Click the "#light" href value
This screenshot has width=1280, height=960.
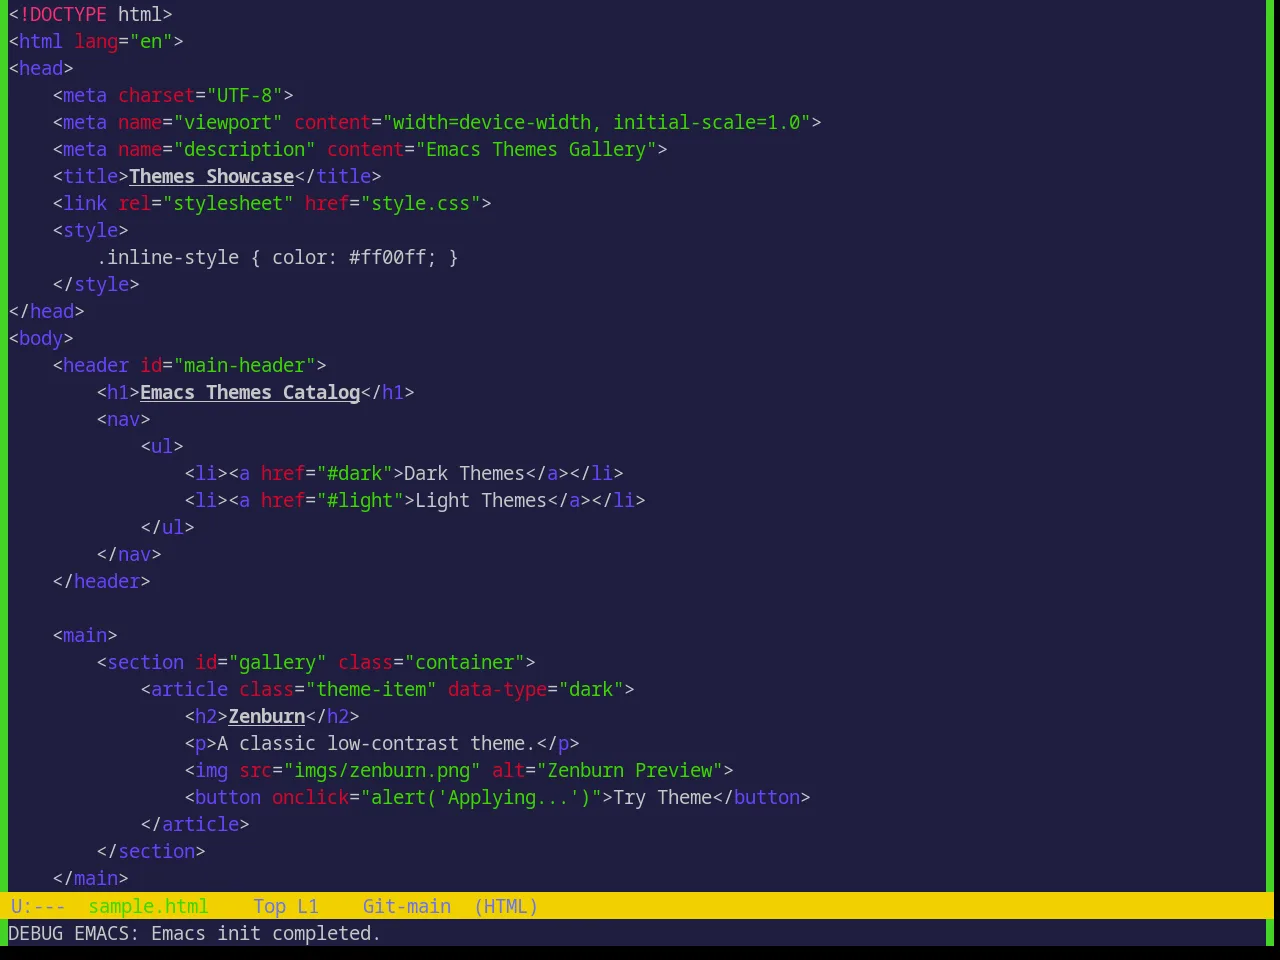pyautogui.click(x=360, y=500)
